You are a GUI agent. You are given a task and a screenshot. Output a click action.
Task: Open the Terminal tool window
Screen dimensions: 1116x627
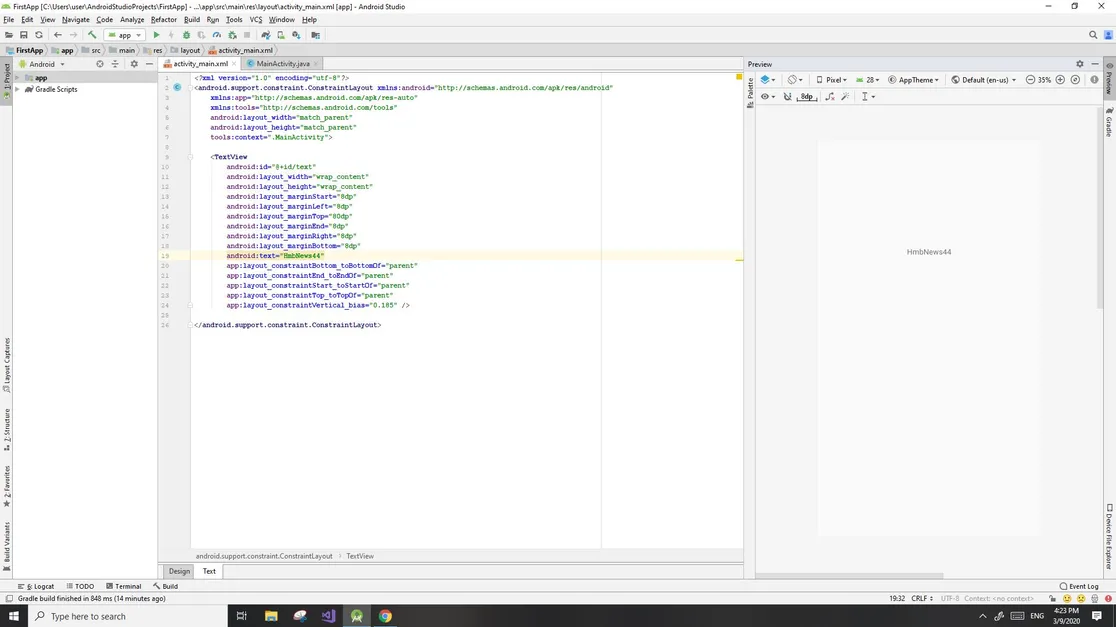click(124, 586)
